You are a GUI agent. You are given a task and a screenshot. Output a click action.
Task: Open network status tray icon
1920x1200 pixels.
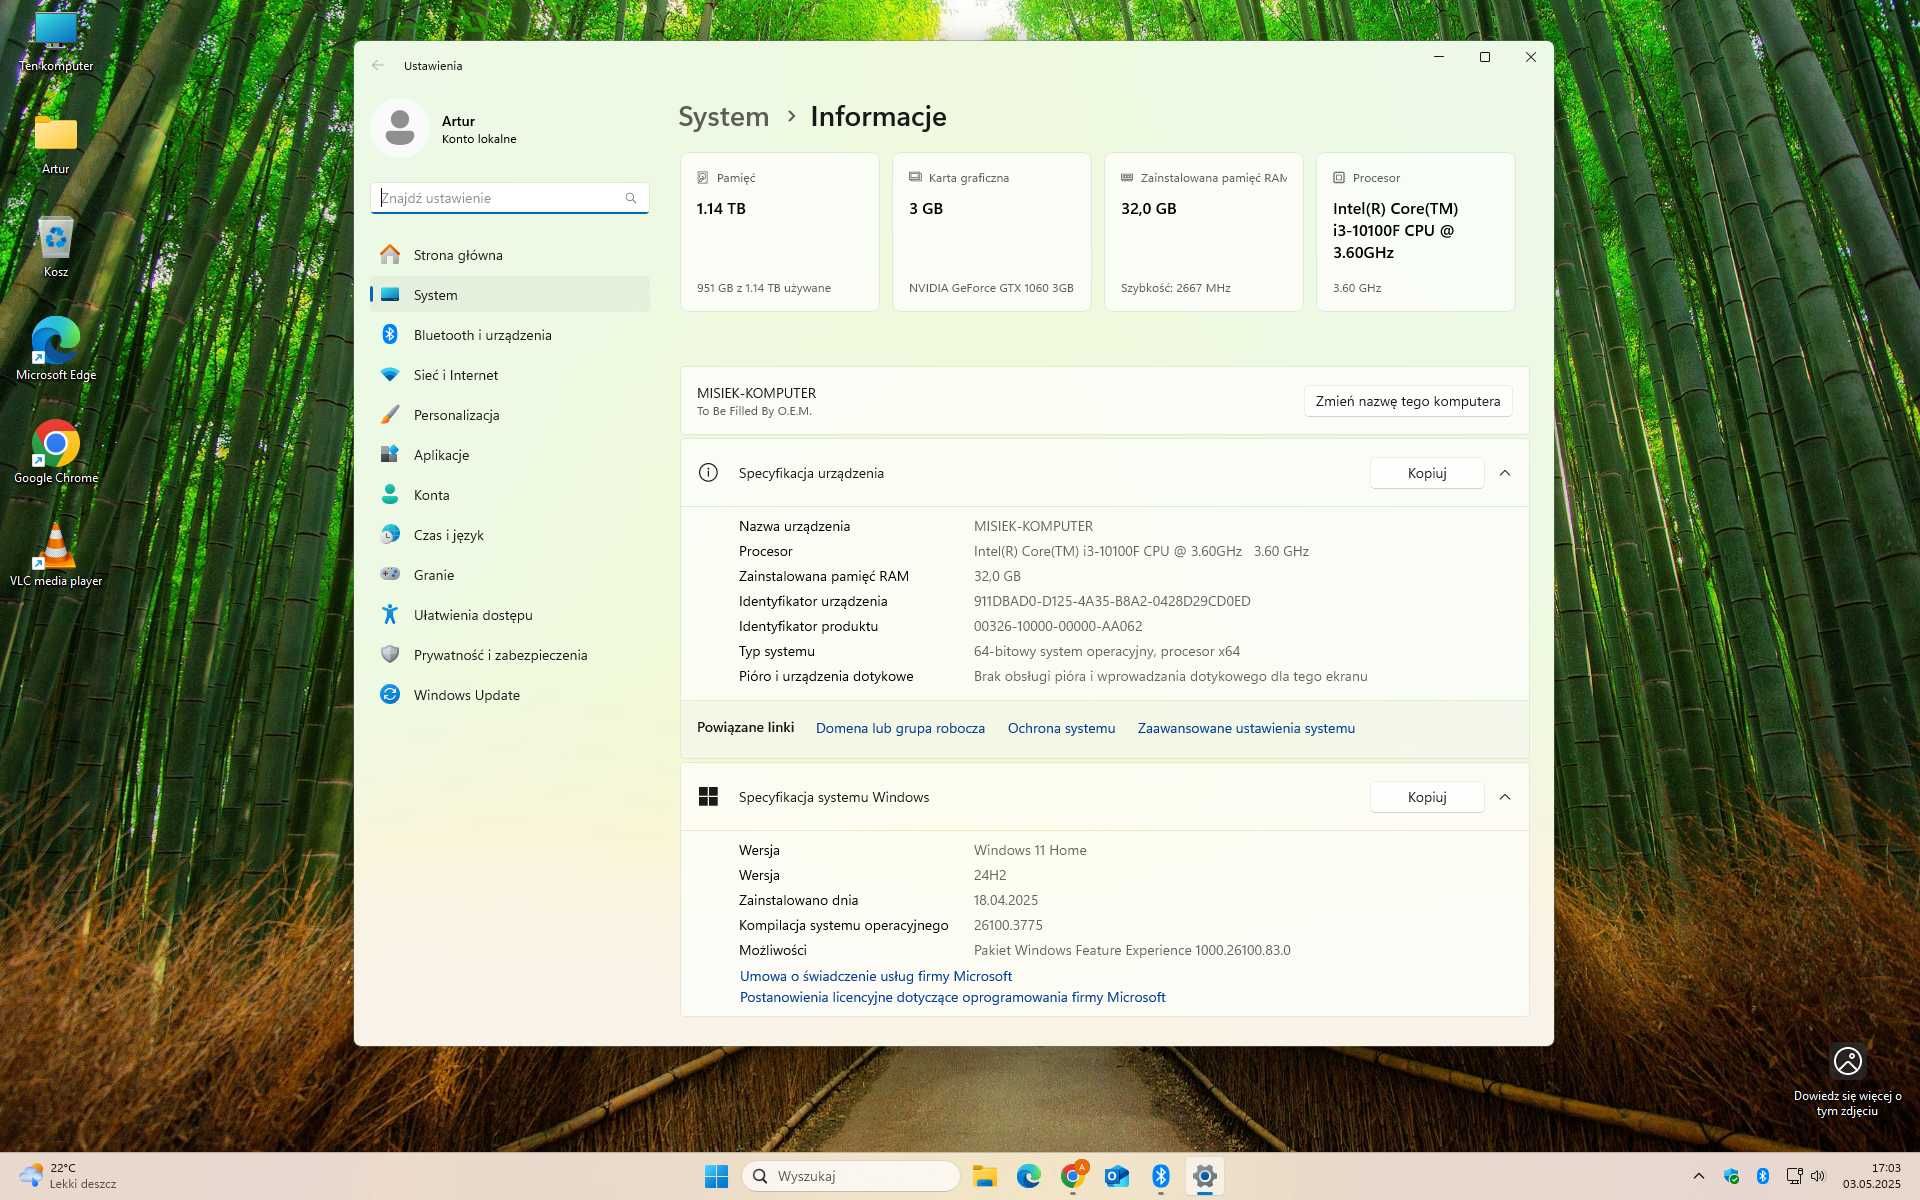pos(1794,1176)
